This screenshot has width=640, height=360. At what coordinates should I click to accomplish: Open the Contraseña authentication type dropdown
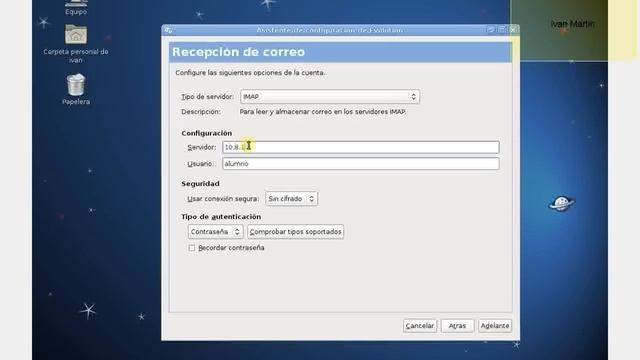(x=216, y=232)
